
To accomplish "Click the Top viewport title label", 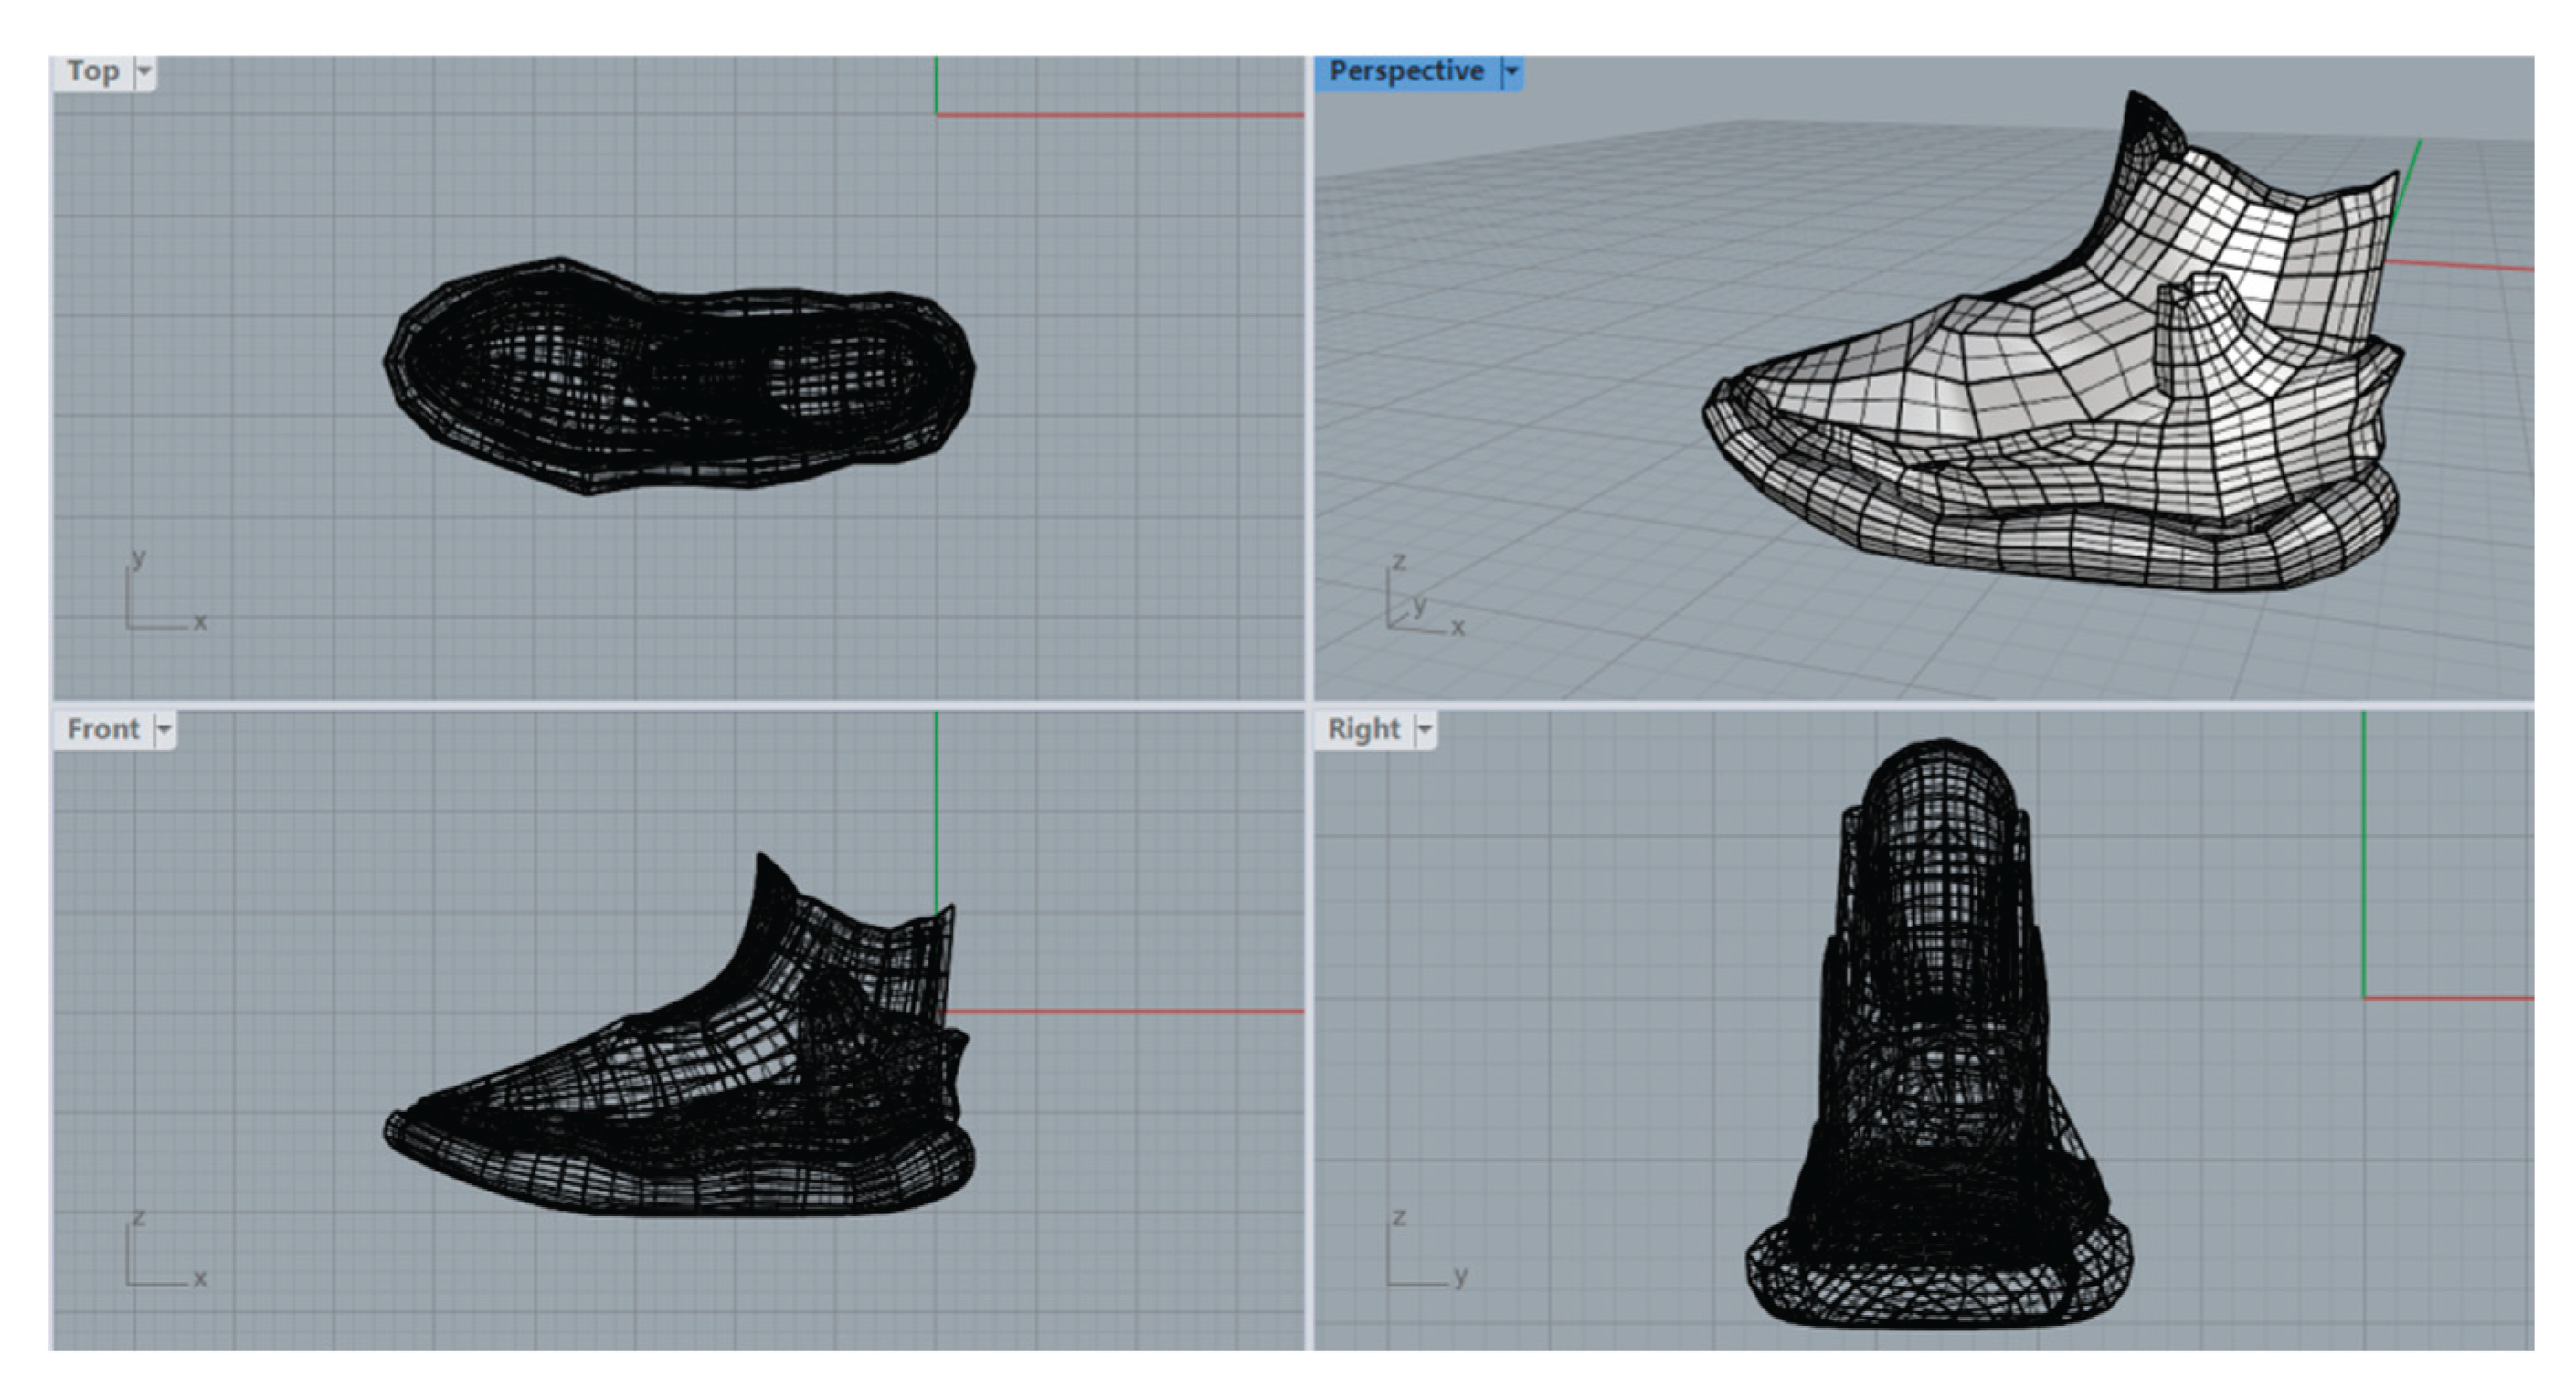I will [x=93, y=72].
